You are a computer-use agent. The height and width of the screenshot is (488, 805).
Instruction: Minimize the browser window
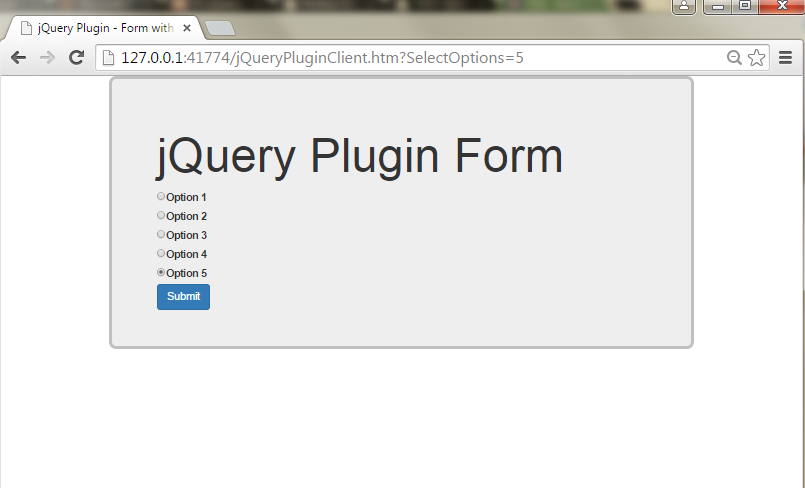[718, 7]
